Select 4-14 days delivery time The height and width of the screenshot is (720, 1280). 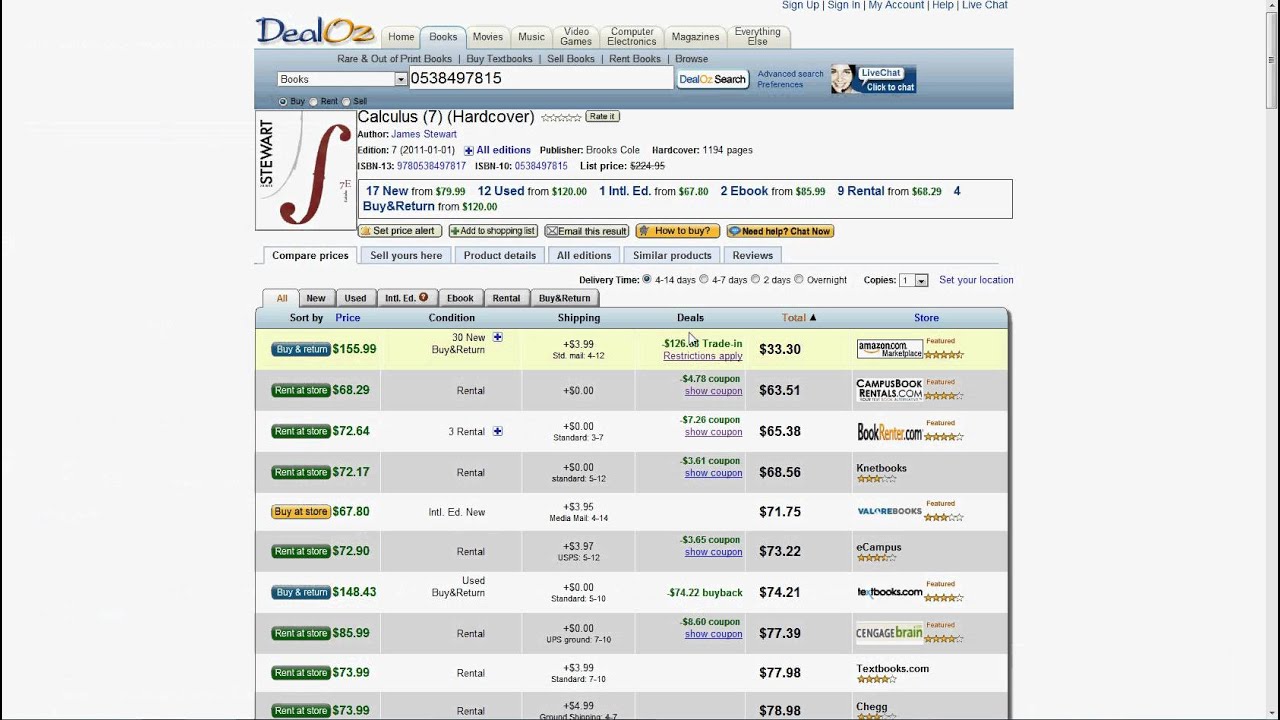pos(647,280)
